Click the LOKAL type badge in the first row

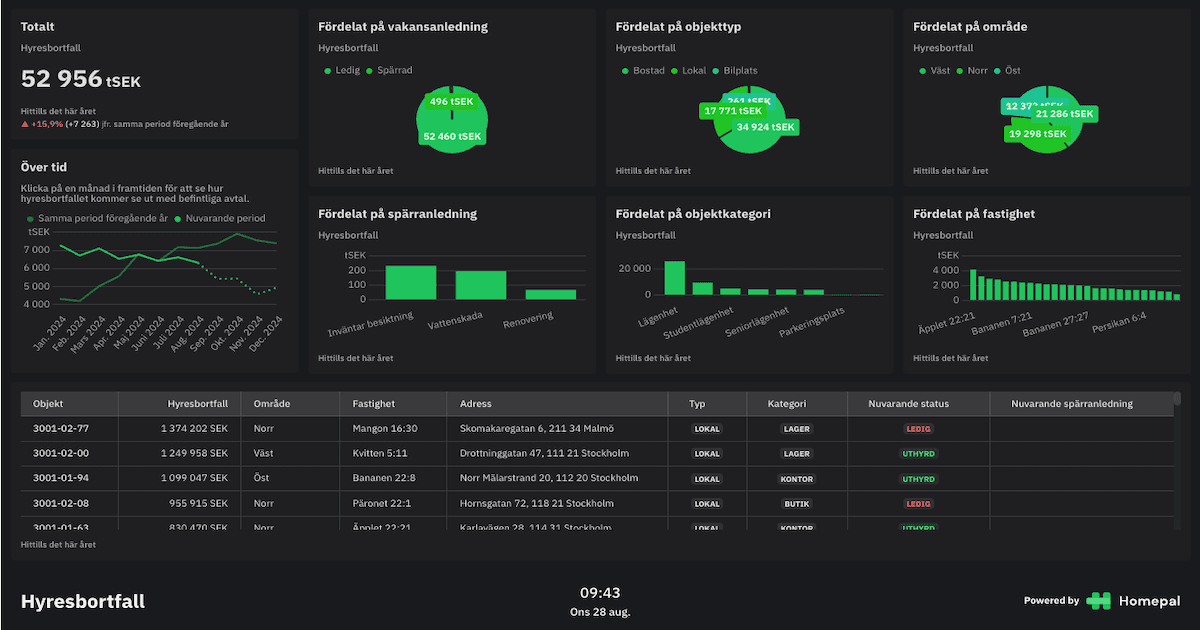pyautogui.click(x=706, y=428)
